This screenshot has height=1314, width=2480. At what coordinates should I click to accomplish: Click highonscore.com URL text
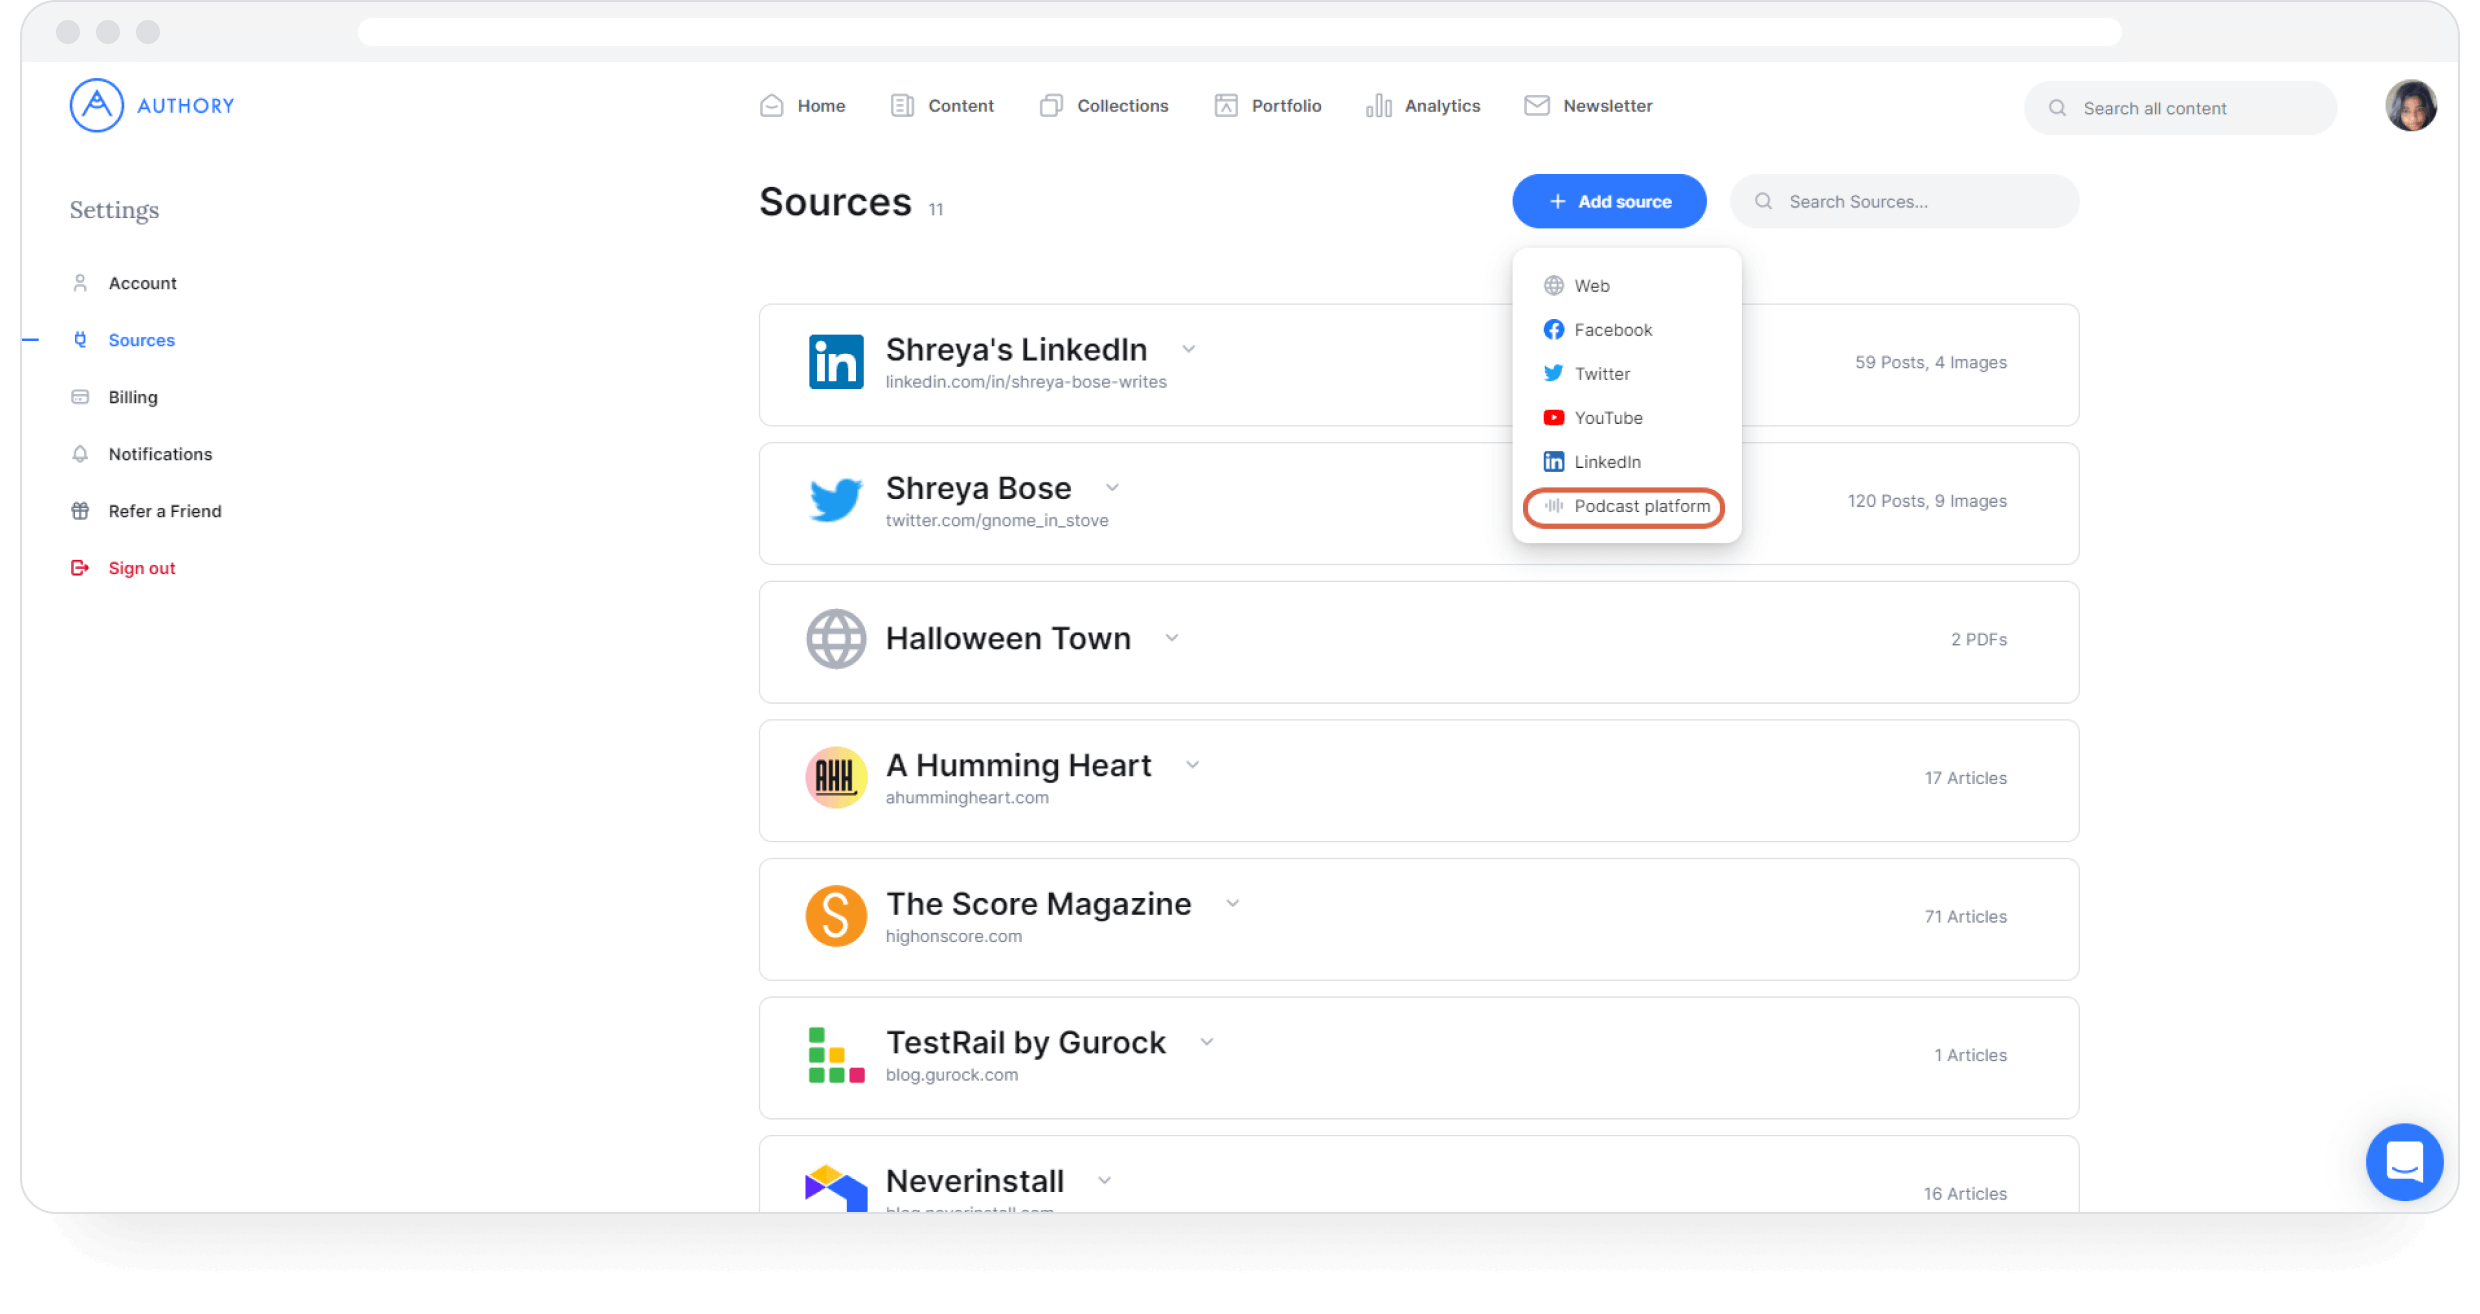point(954,936)
